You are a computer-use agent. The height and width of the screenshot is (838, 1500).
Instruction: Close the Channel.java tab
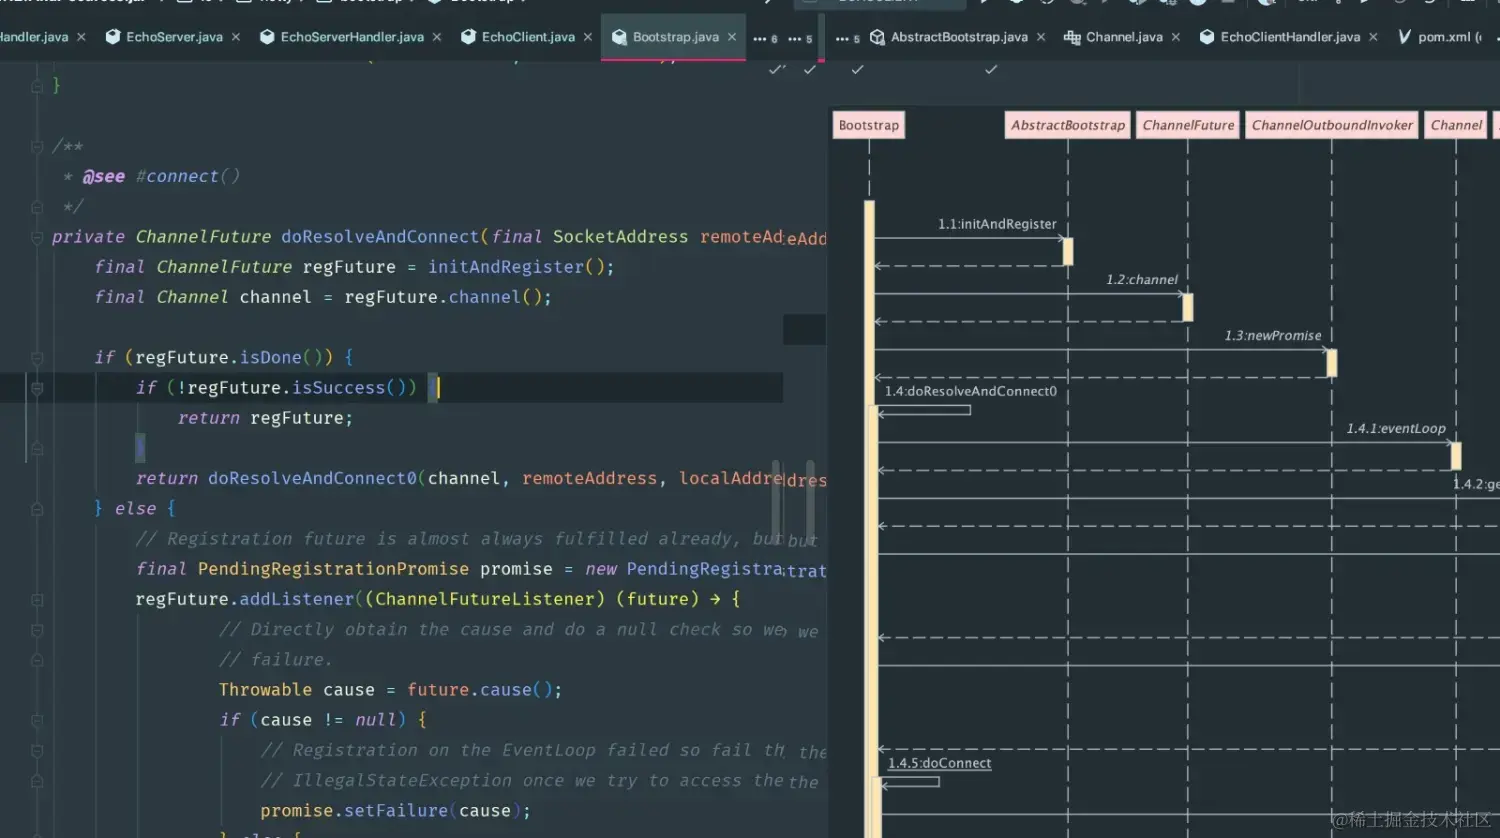[1176, 37]
